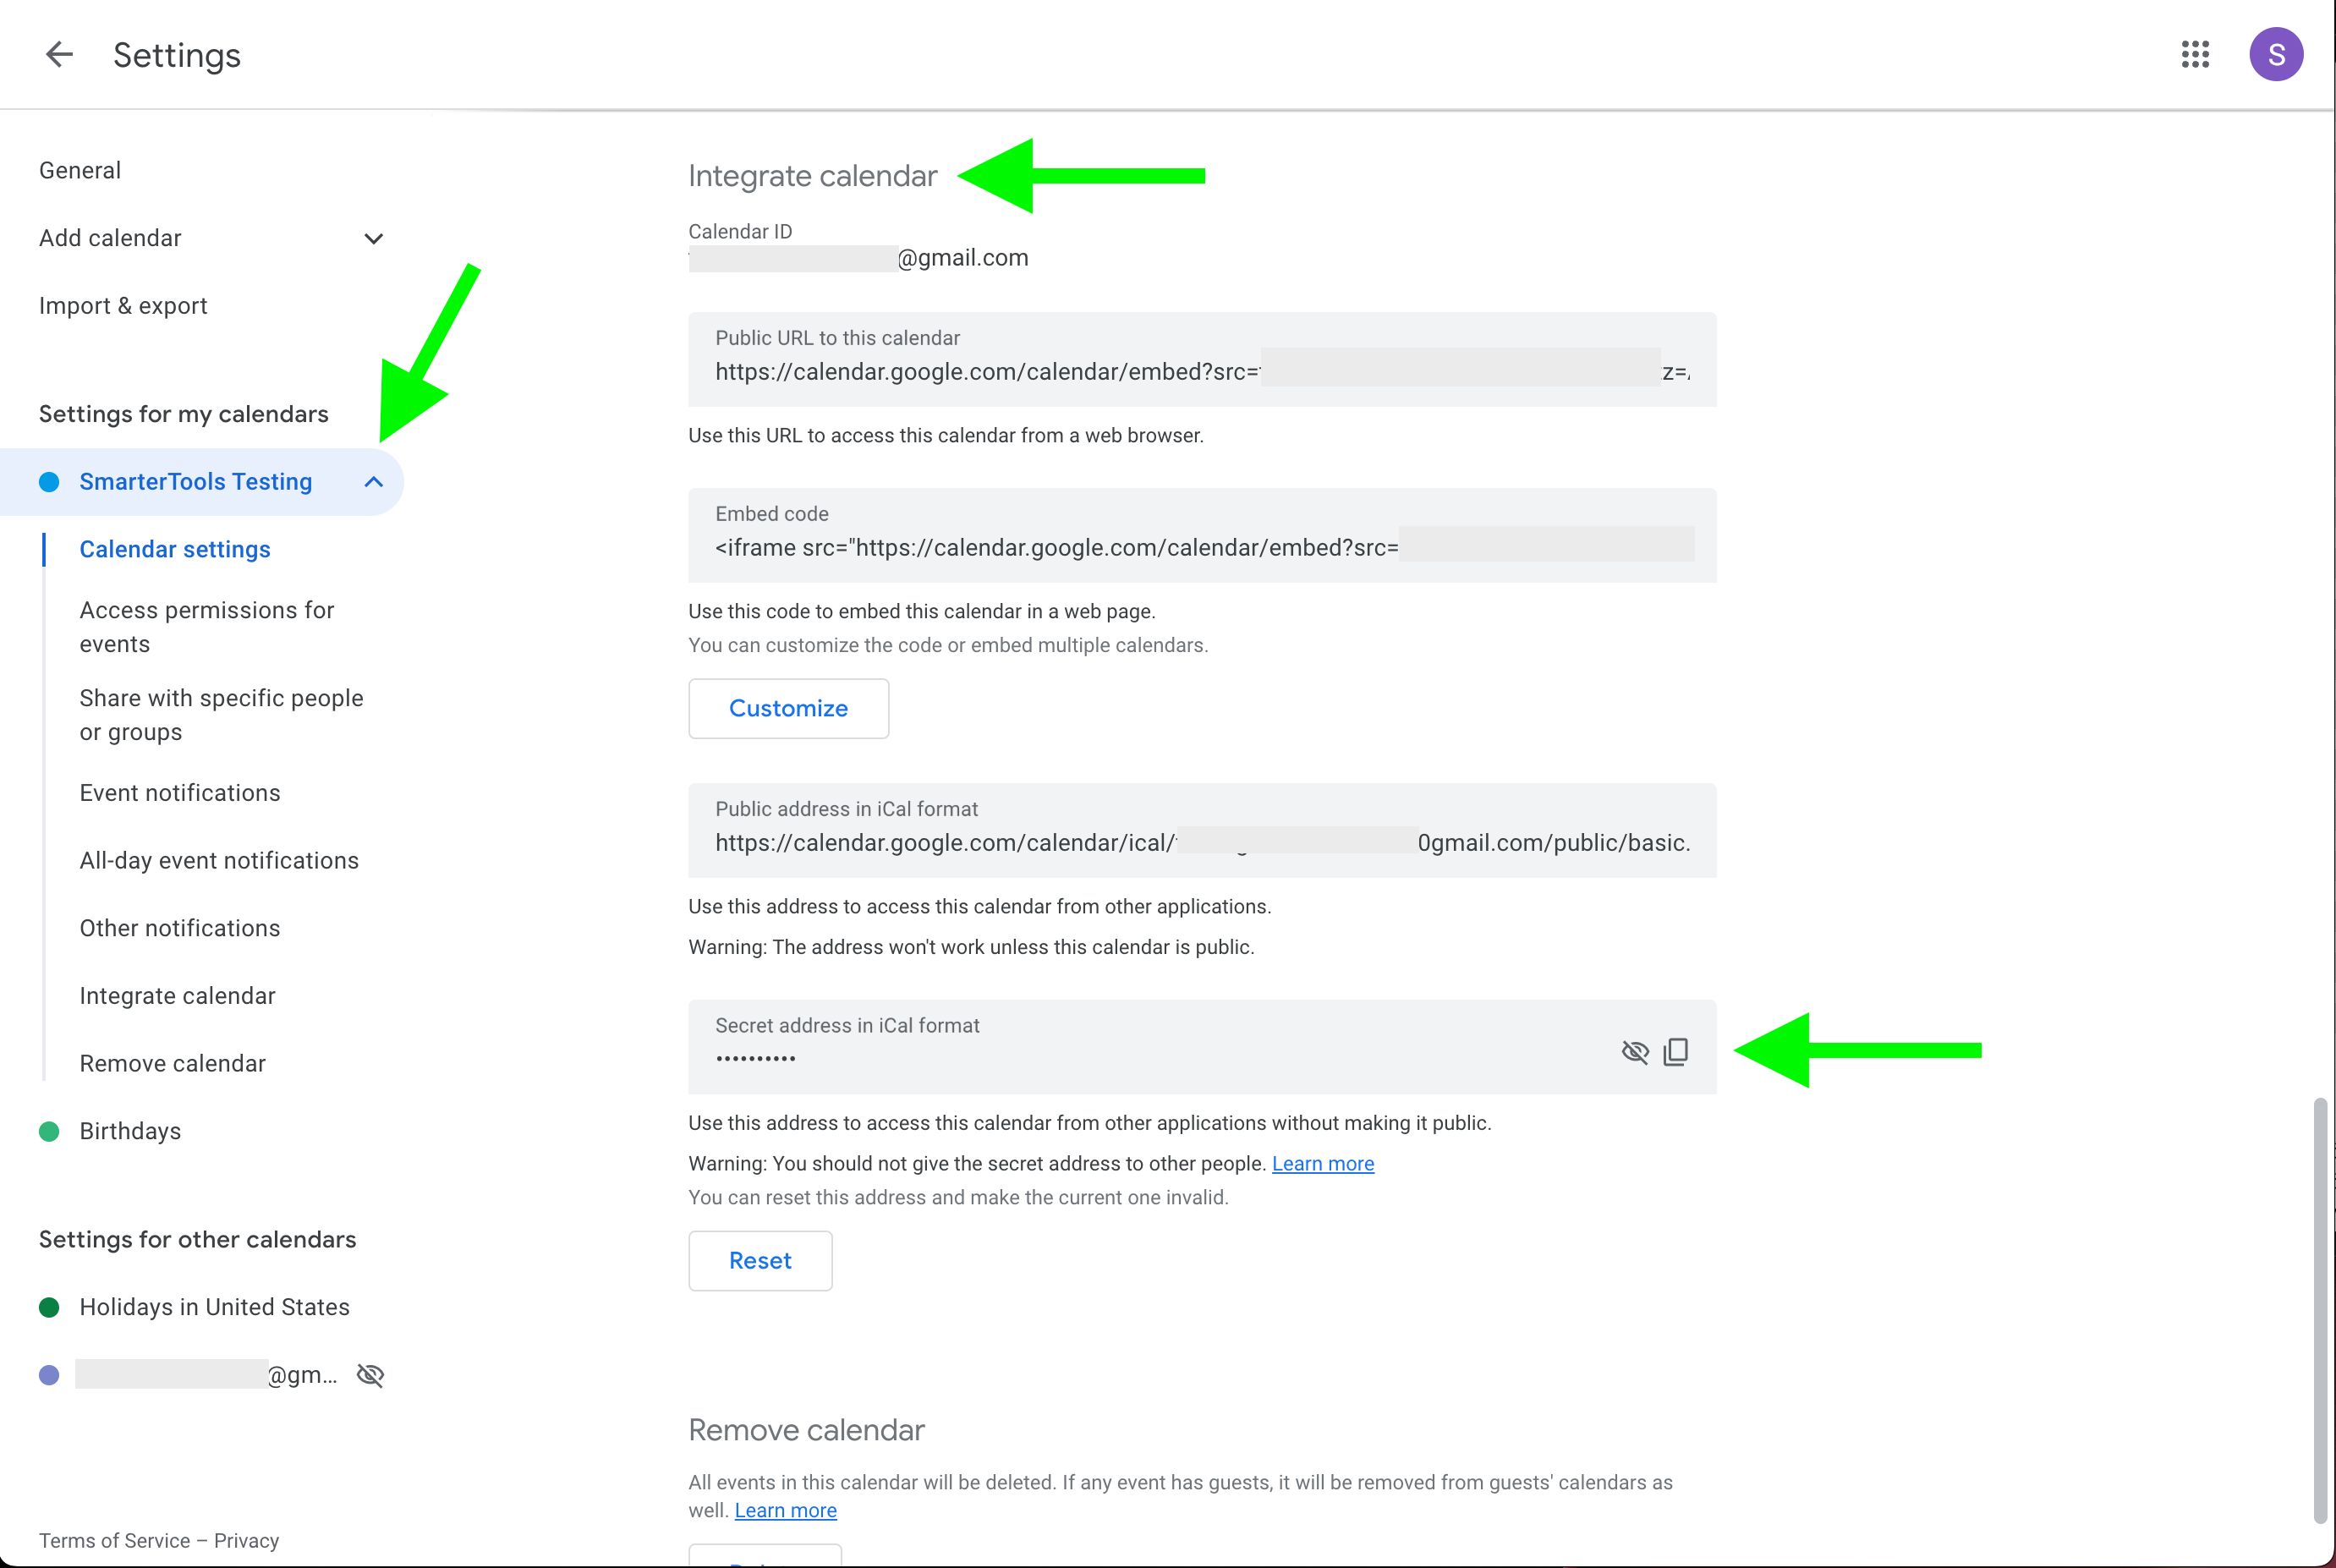
Task: Expand the Add calendar section
Action: [373, 238]
